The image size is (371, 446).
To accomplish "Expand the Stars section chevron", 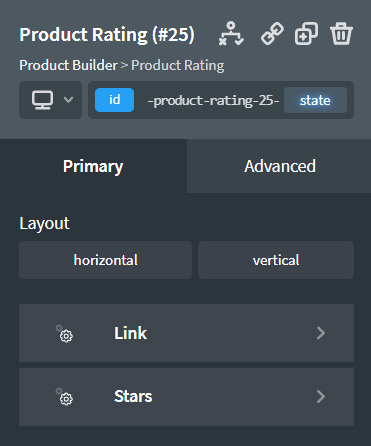I will pos(321,396).
